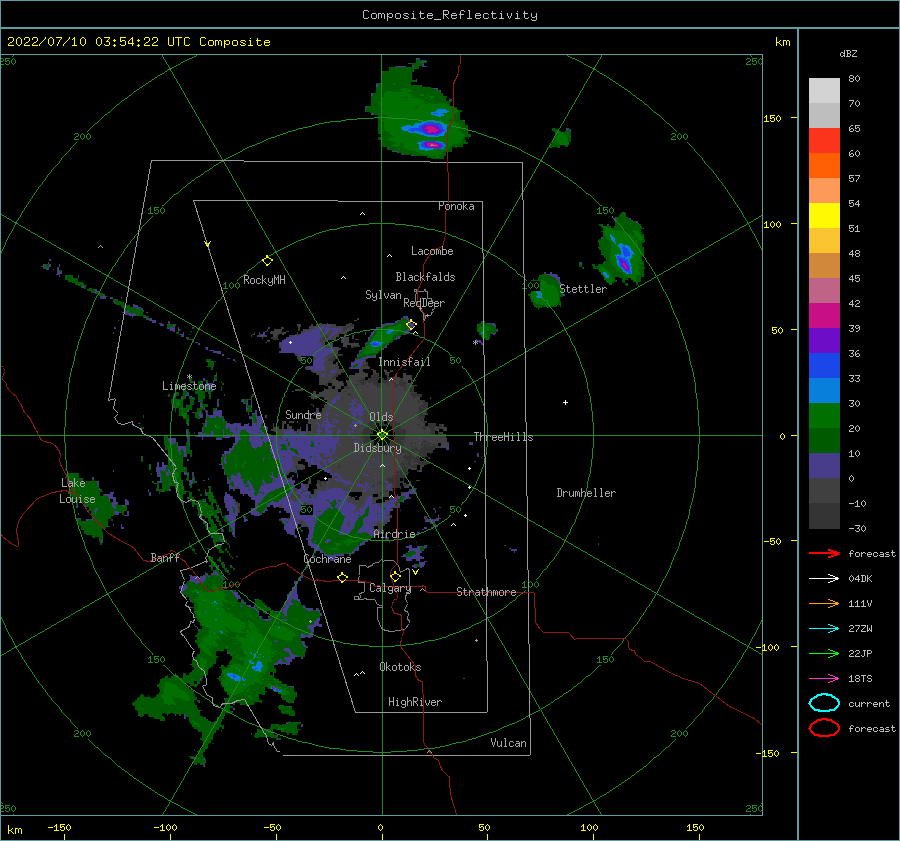
Task: Click the Blackfalds city label
Action: [425, 277]
